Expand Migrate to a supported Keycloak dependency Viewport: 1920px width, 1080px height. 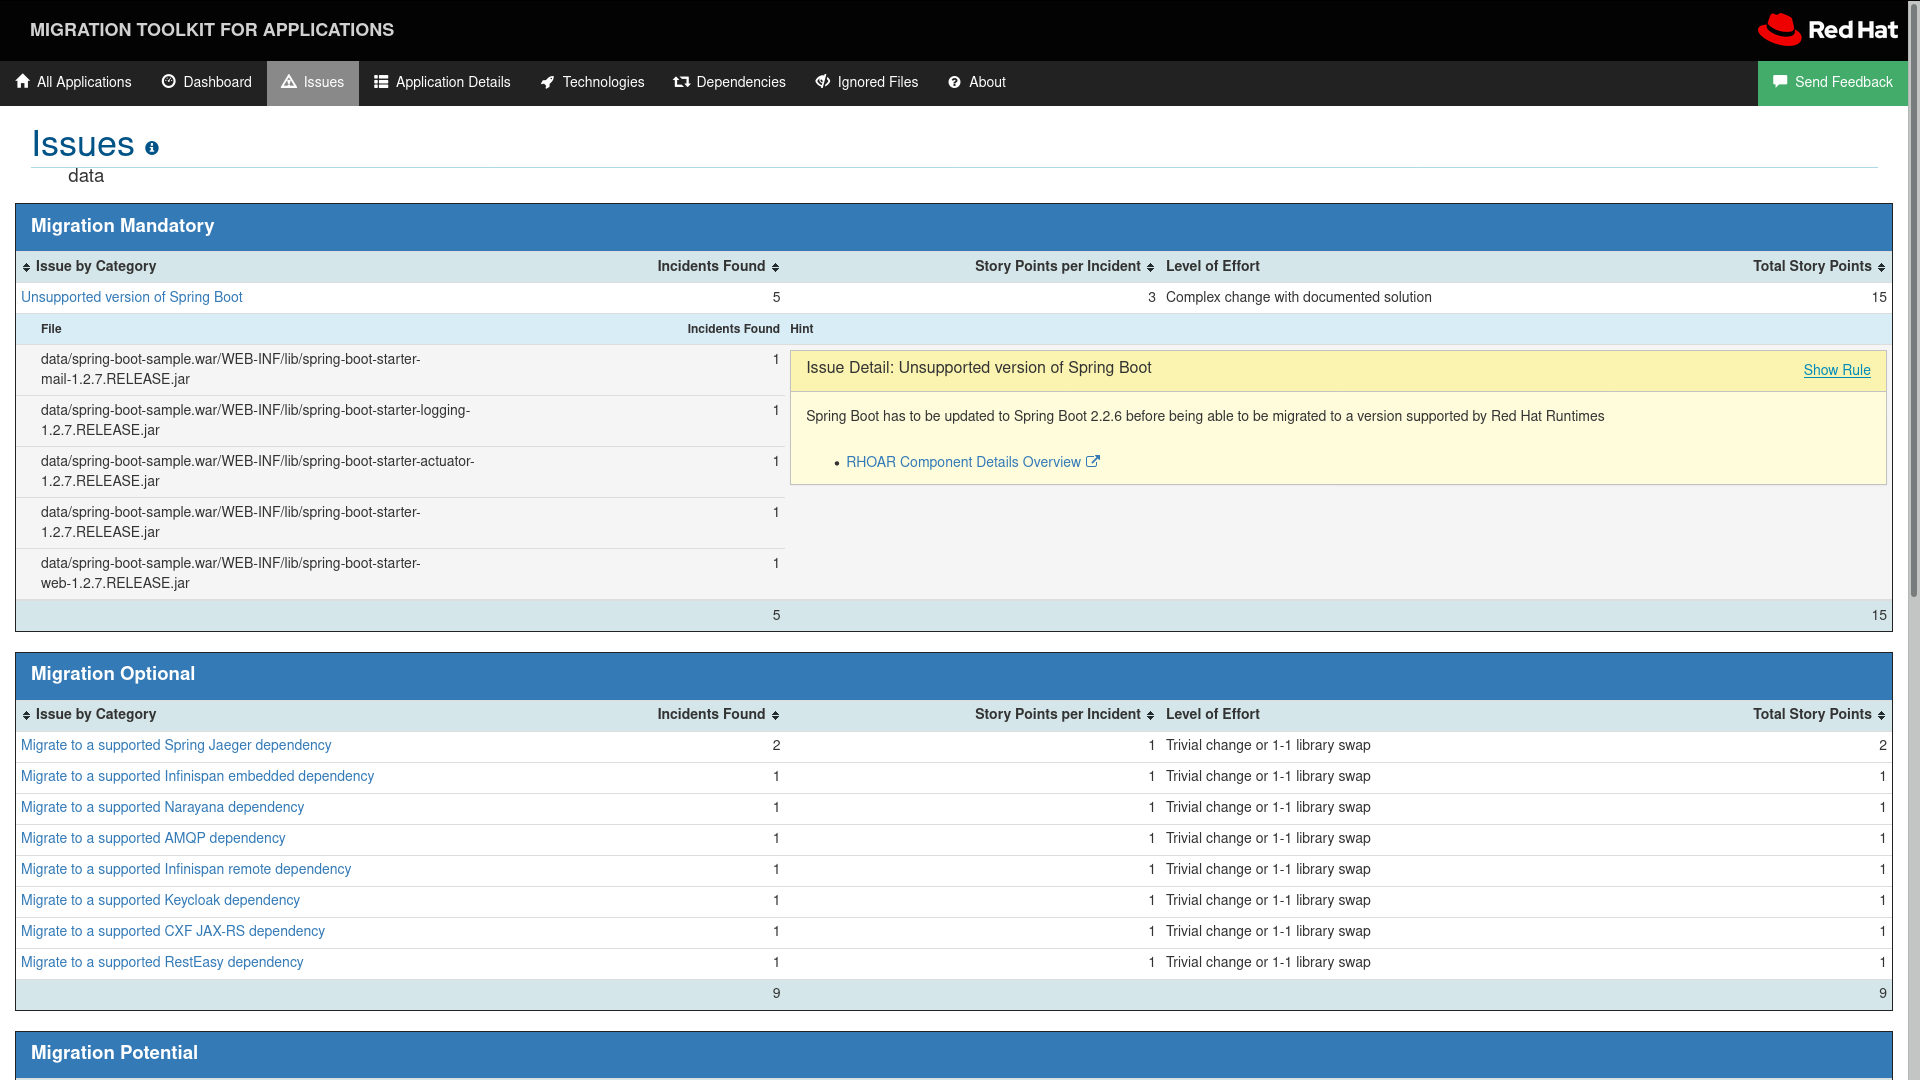pos(160,900)
